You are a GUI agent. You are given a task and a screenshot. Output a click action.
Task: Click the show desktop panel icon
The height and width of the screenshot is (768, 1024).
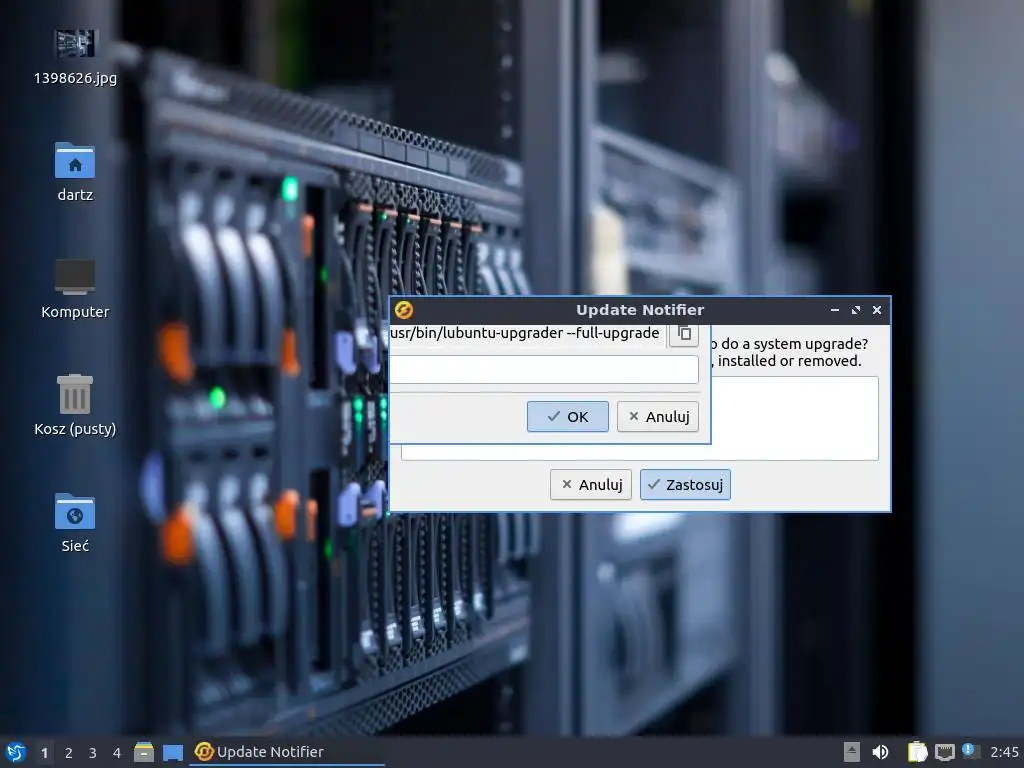[172, 752]
